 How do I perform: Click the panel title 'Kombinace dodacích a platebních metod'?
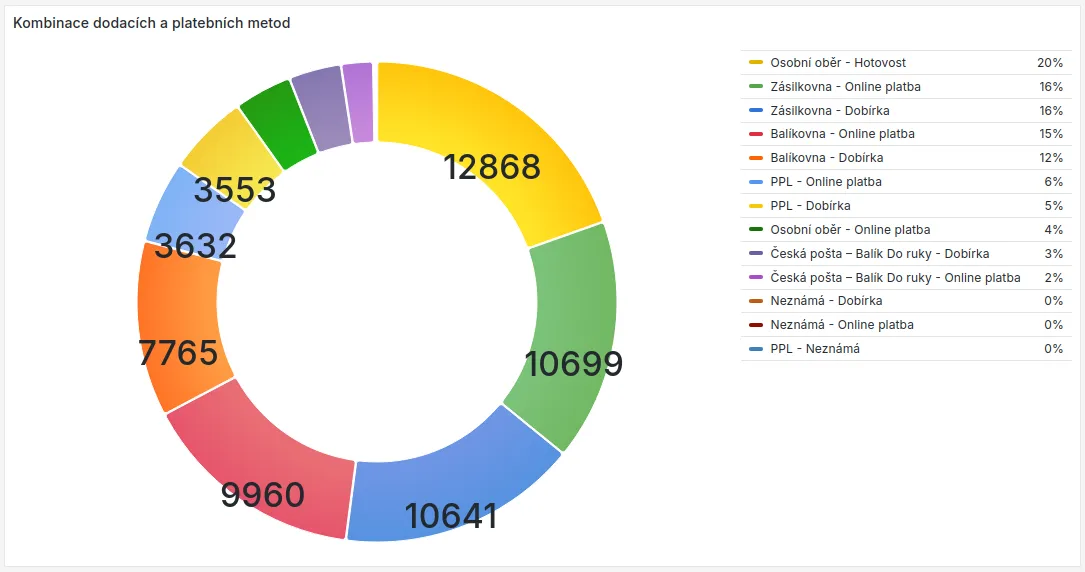click(151, 23)
